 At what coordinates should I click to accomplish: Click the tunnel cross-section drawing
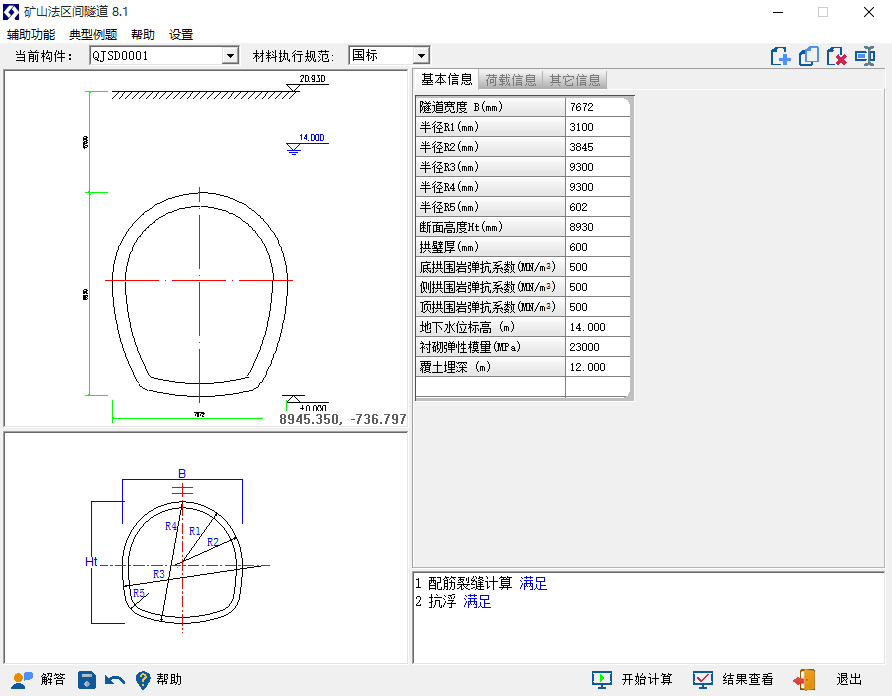click(x=200, y=294)
